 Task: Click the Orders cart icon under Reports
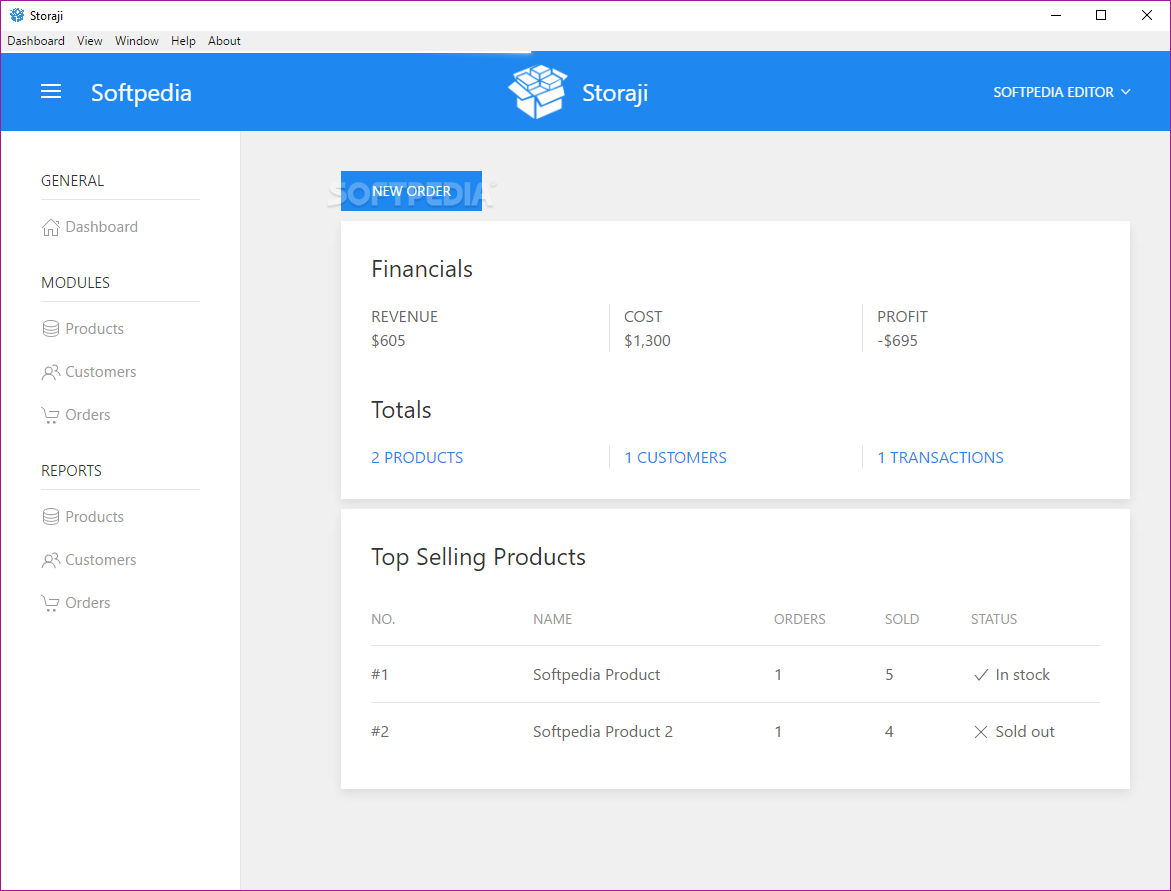50,603
